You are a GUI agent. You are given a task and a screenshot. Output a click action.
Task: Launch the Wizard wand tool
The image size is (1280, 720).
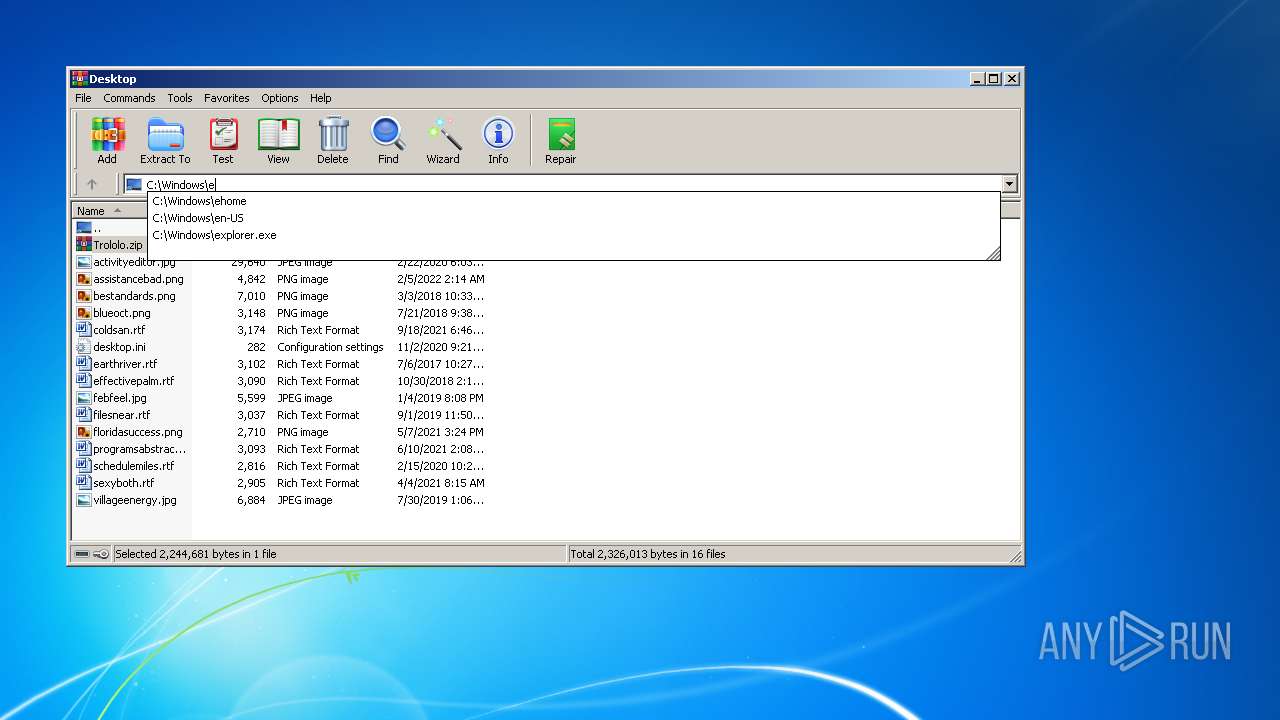pyautogui.click(x=443, y=140)
